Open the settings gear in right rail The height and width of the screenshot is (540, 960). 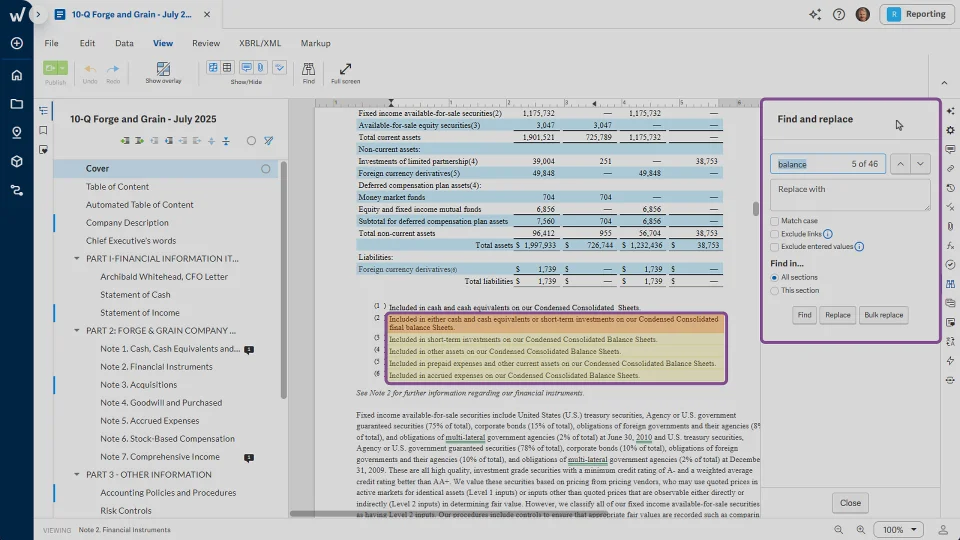click(x=950, y=130)
